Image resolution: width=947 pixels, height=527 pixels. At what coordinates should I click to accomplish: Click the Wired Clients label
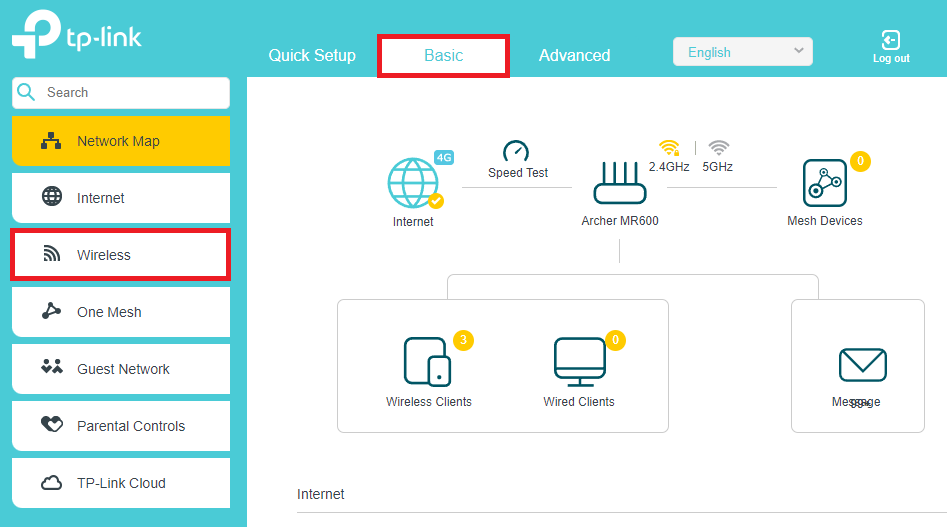(x=579, y=401)
